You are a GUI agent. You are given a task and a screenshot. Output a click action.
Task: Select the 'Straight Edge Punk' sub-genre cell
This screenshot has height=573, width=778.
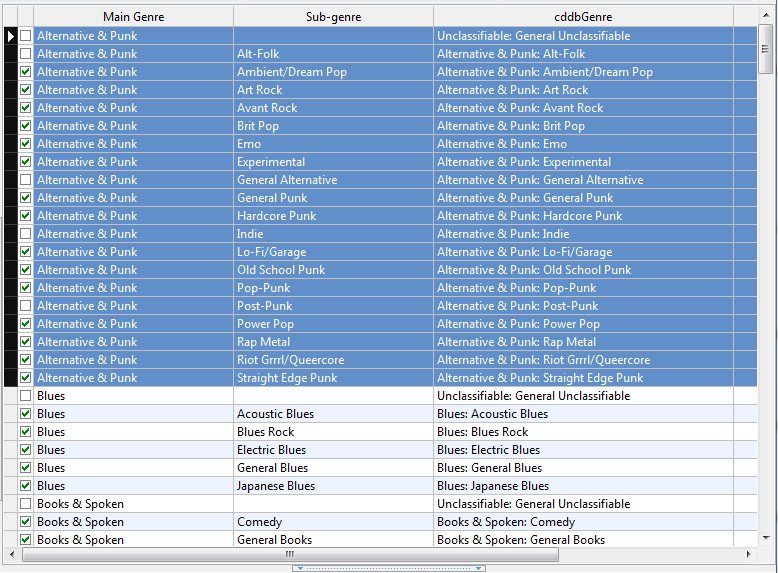pos(333,378)
